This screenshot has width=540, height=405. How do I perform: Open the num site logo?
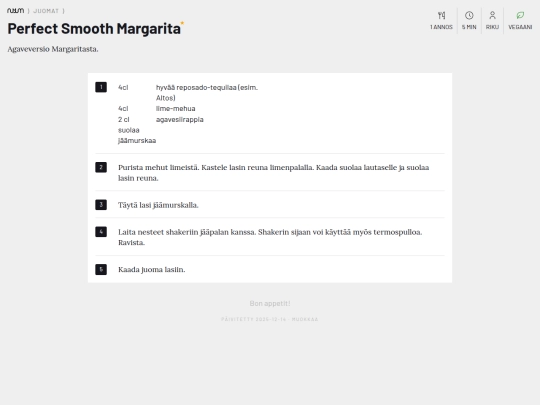click(x=15, y=11)
